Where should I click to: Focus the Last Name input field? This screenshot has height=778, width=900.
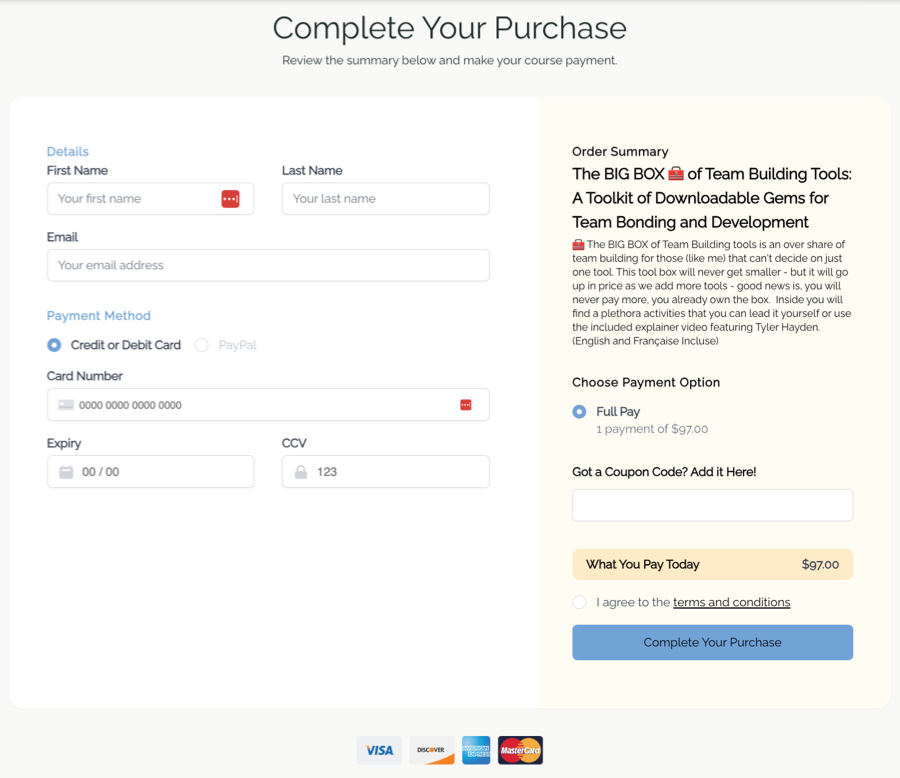[x=386, y=199]
